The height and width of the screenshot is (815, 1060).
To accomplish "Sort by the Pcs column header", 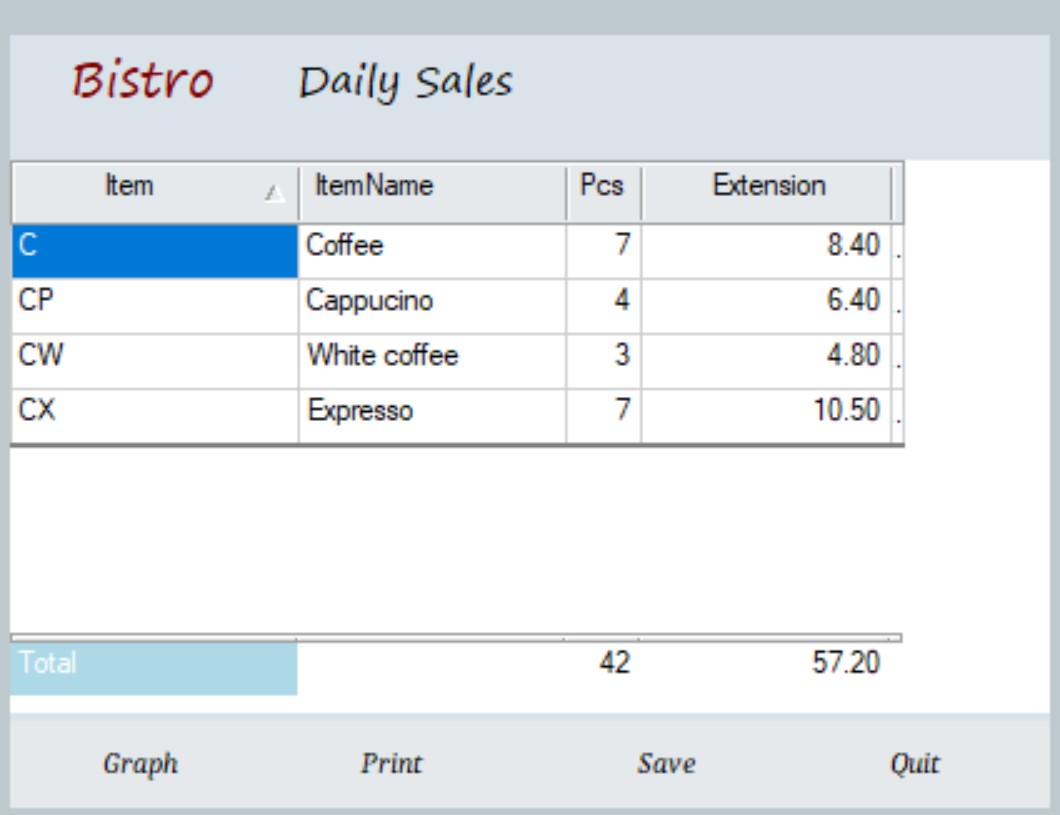I will click(x=602, y=187).
